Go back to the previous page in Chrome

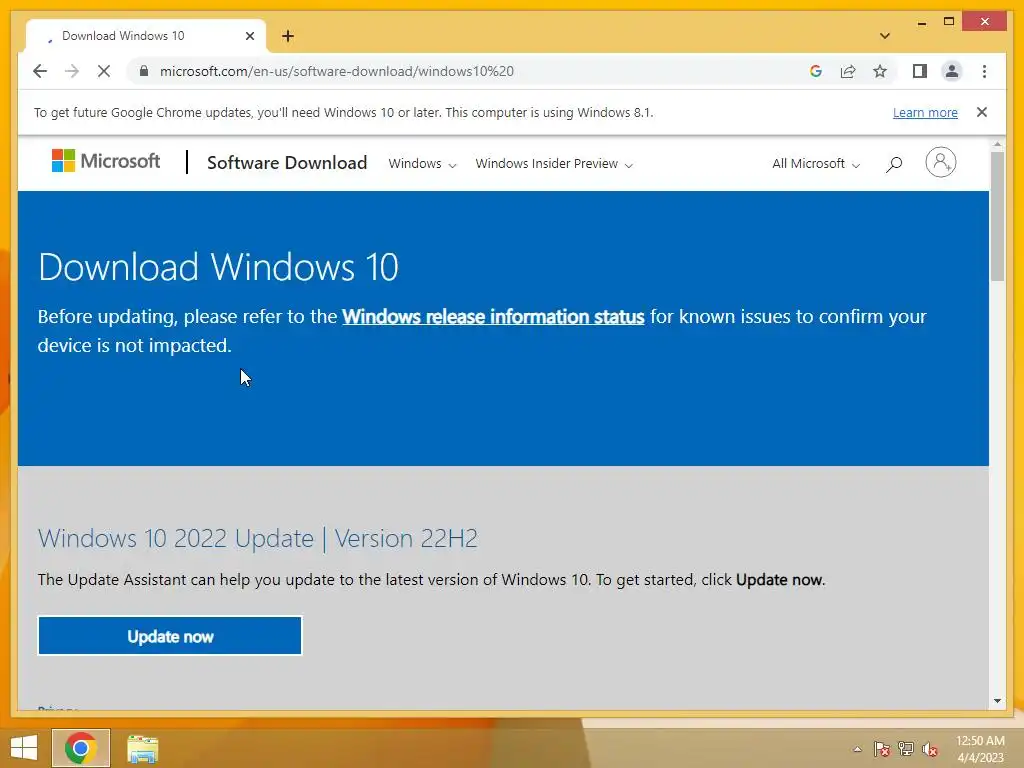pyautogui.click(x=40, y=71)
